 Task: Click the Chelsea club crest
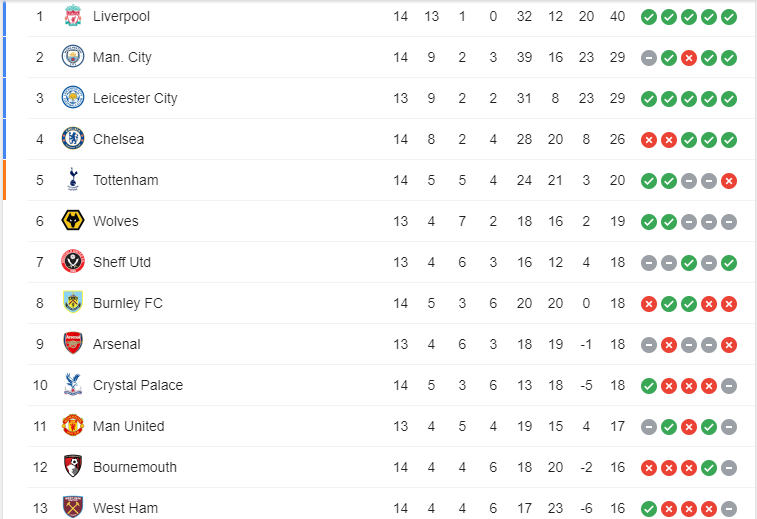72,139
